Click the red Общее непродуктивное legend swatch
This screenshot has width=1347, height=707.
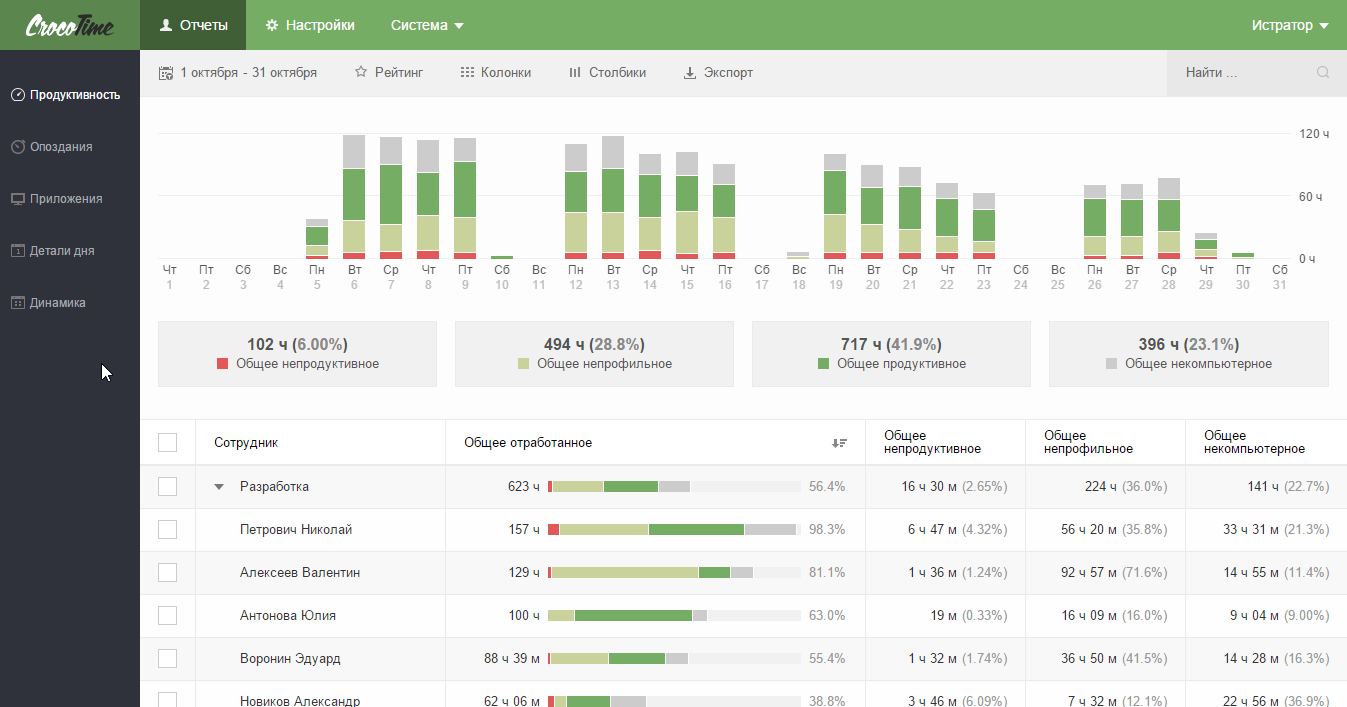223,364
